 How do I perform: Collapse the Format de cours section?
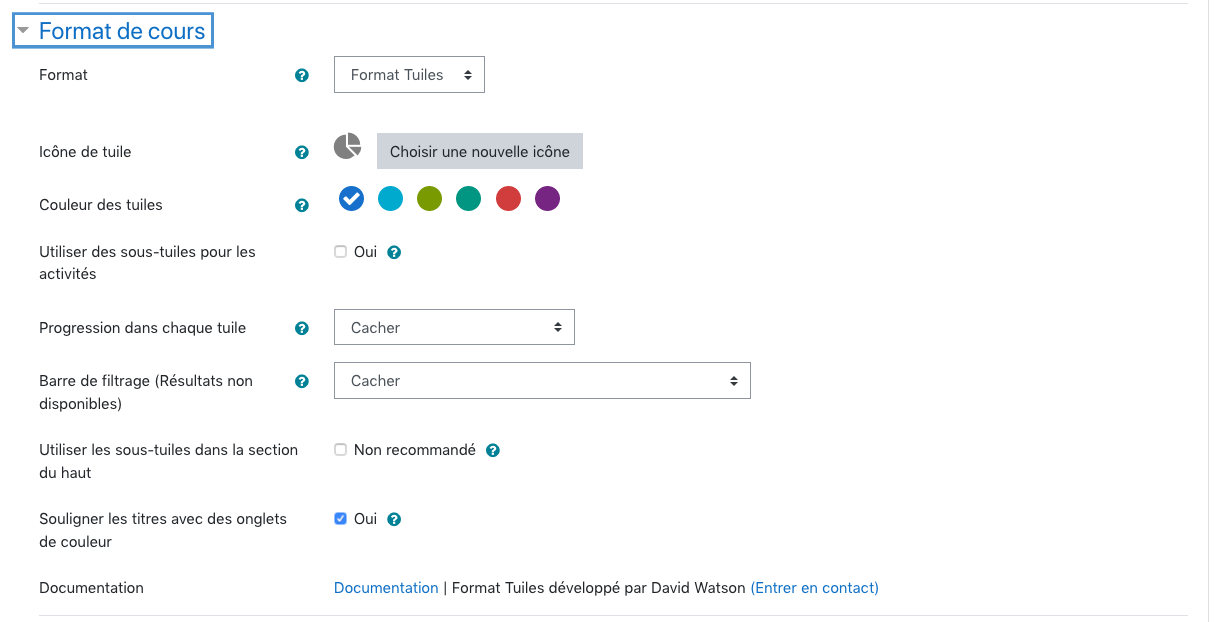tap(112, 31)
